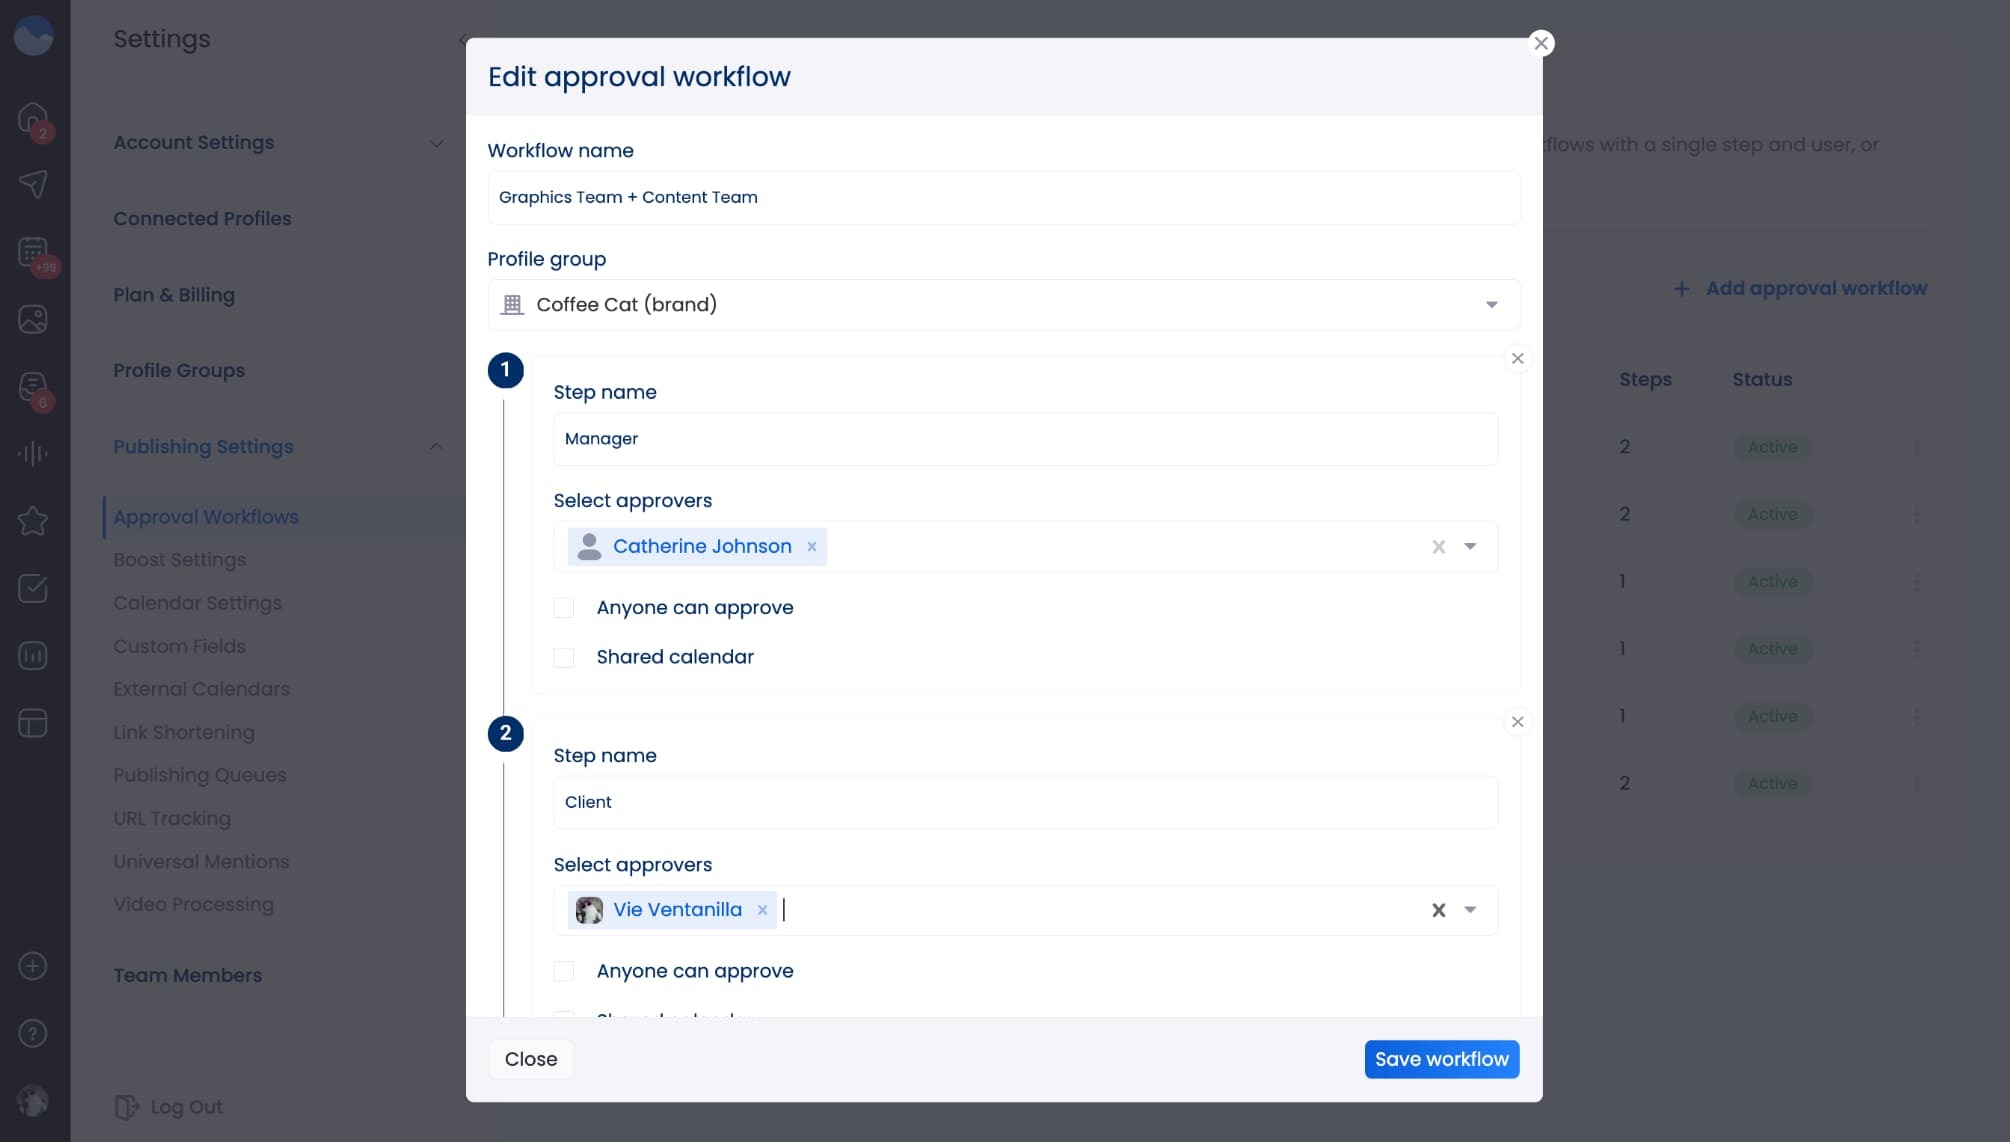Viewport: 2010px width, 1142px height.
Task: Click the paper plane publish icon in sidebar
Action: click(33, 184)
